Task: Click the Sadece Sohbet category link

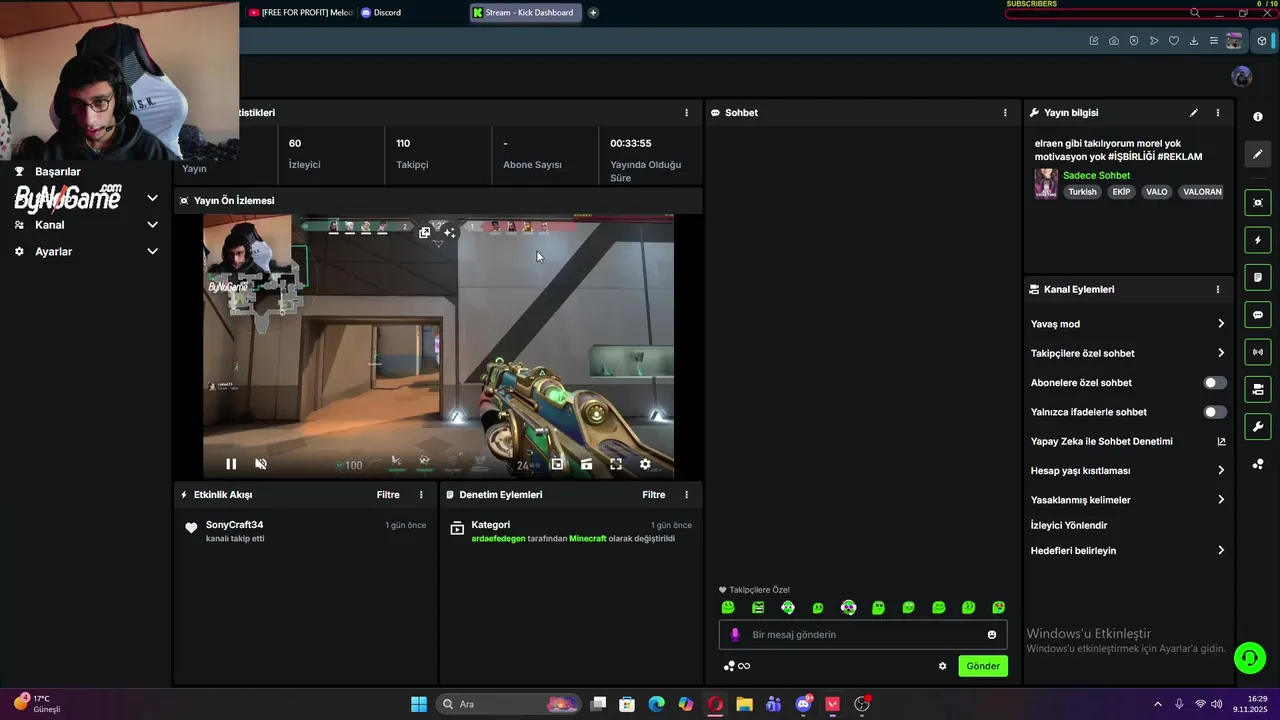Action: pos(1096,175)
